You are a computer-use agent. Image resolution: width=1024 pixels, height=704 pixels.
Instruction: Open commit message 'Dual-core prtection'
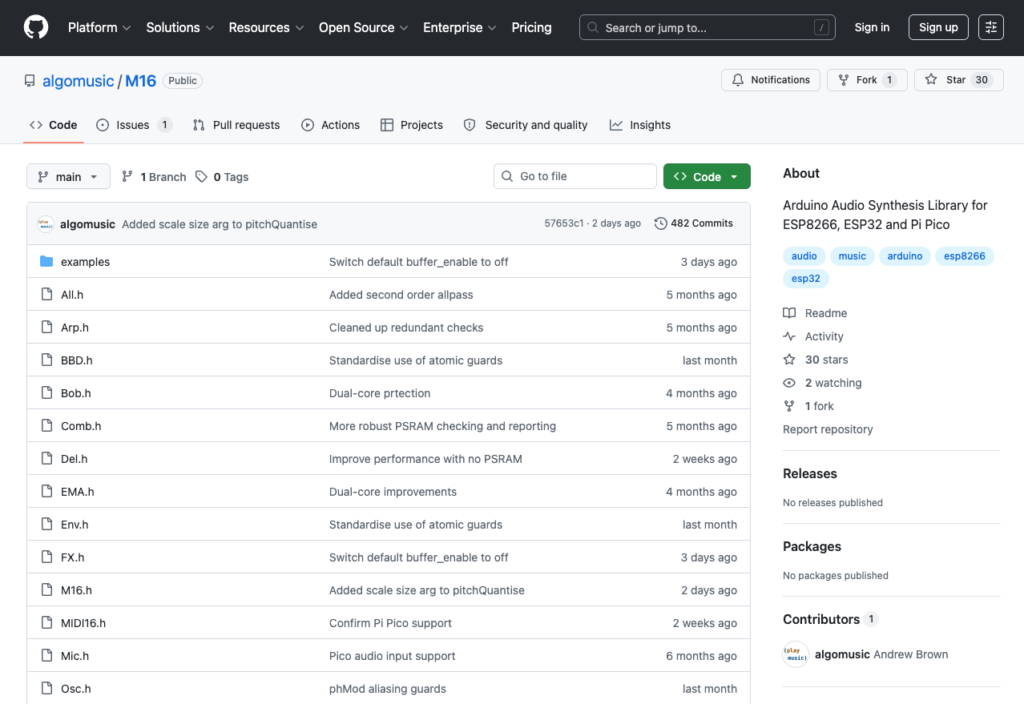(x=379, y=393)
